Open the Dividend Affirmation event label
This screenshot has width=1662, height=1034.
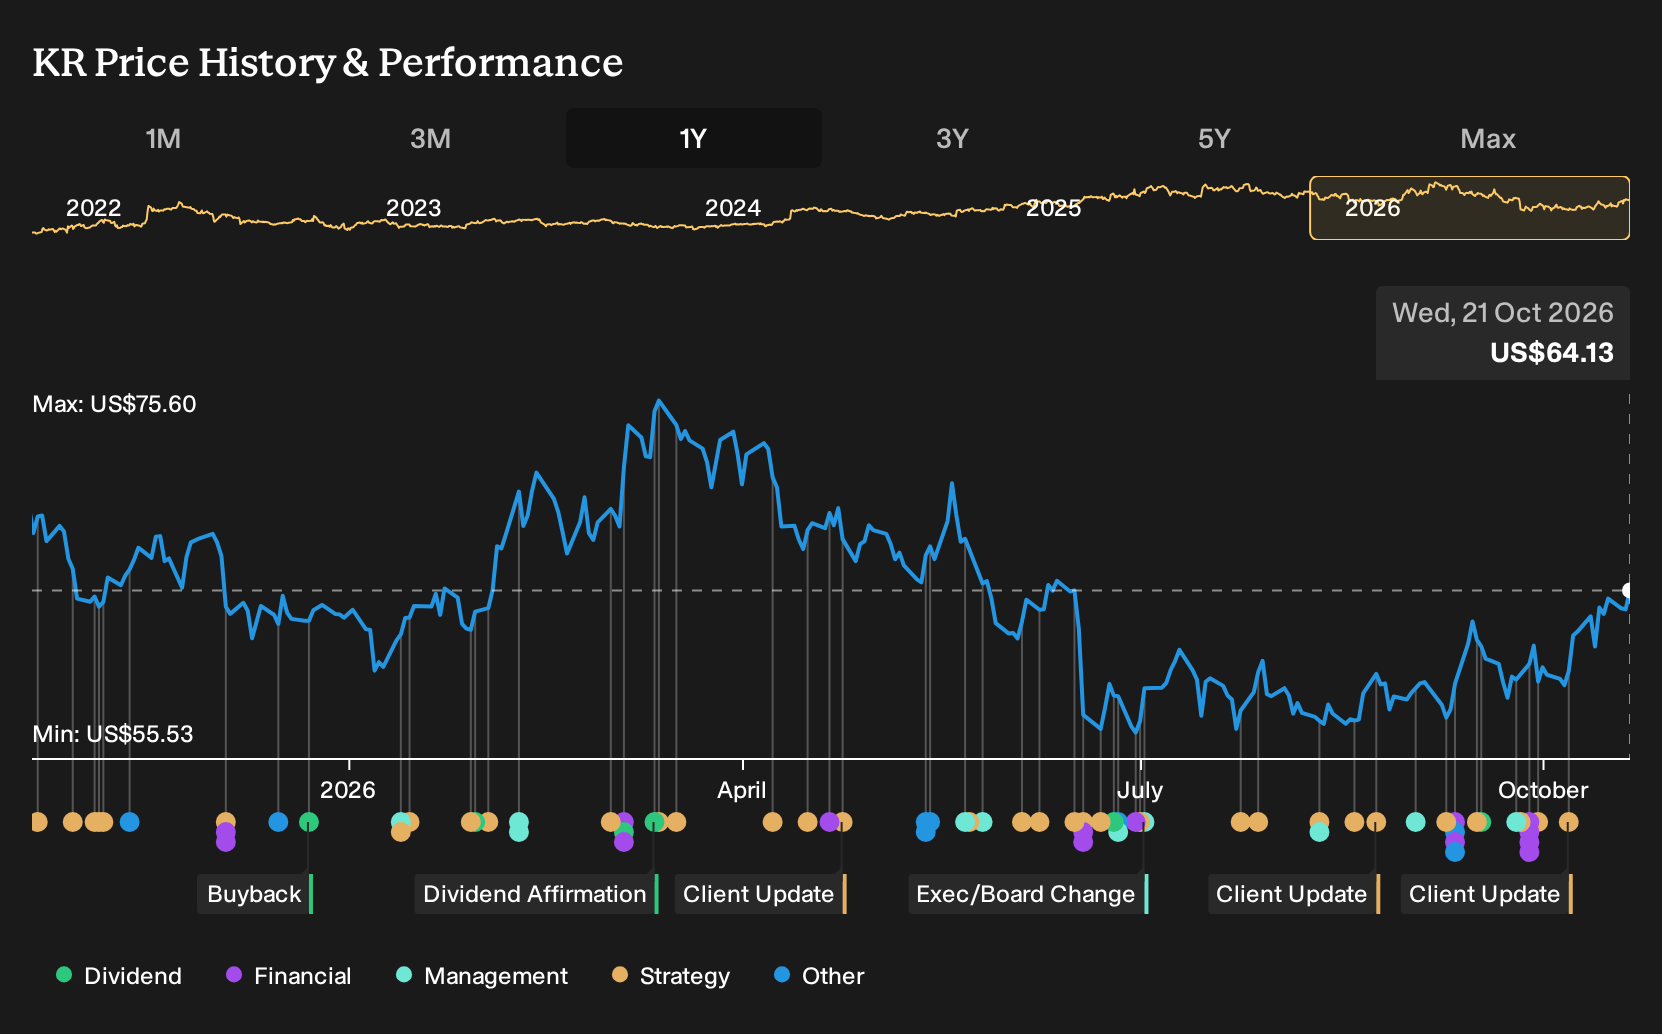pos(536,894)
